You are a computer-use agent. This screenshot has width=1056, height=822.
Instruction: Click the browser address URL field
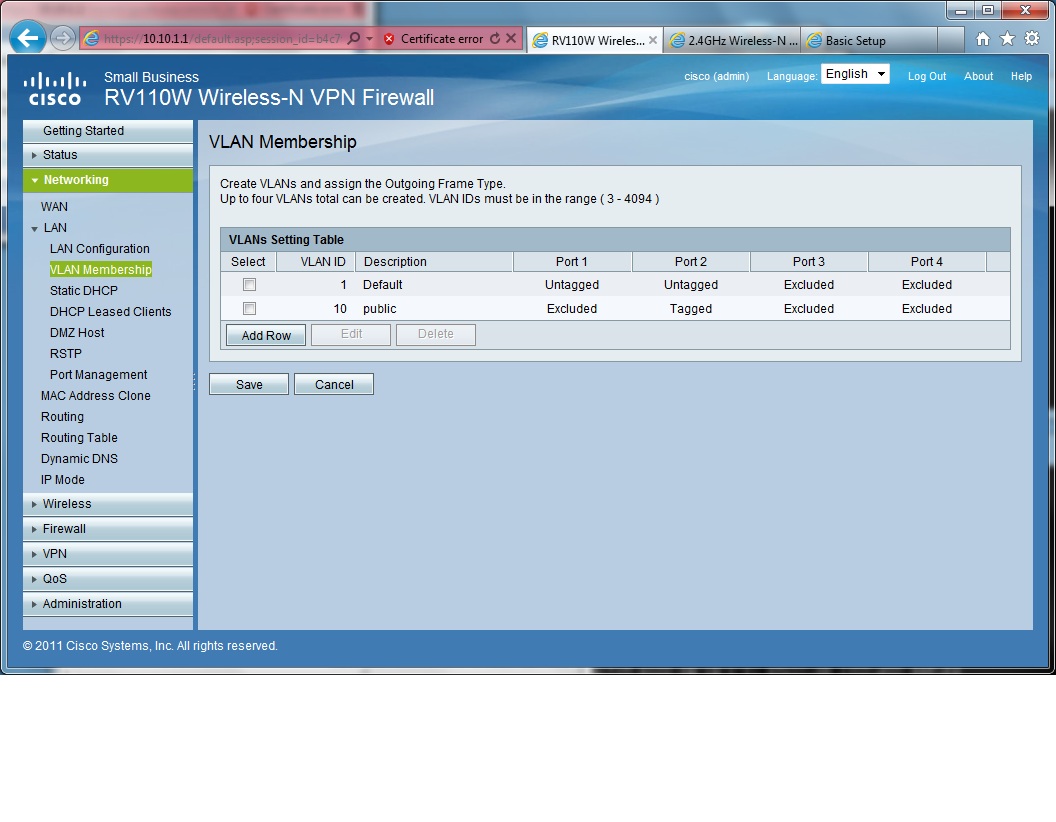[x=222, y=39]
